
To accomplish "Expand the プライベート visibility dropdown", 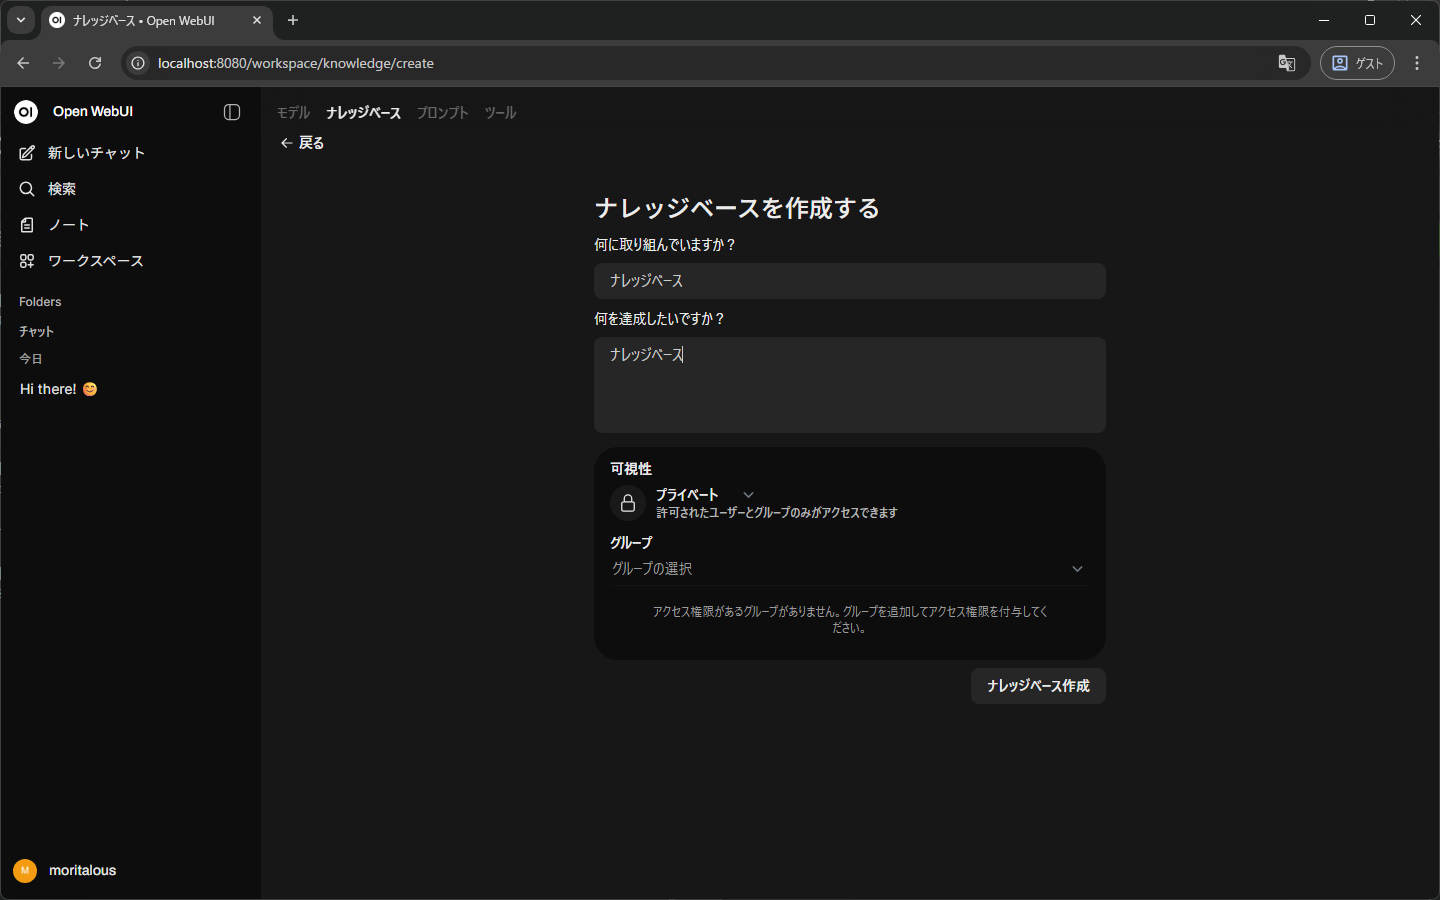I will tap(748, 495).
